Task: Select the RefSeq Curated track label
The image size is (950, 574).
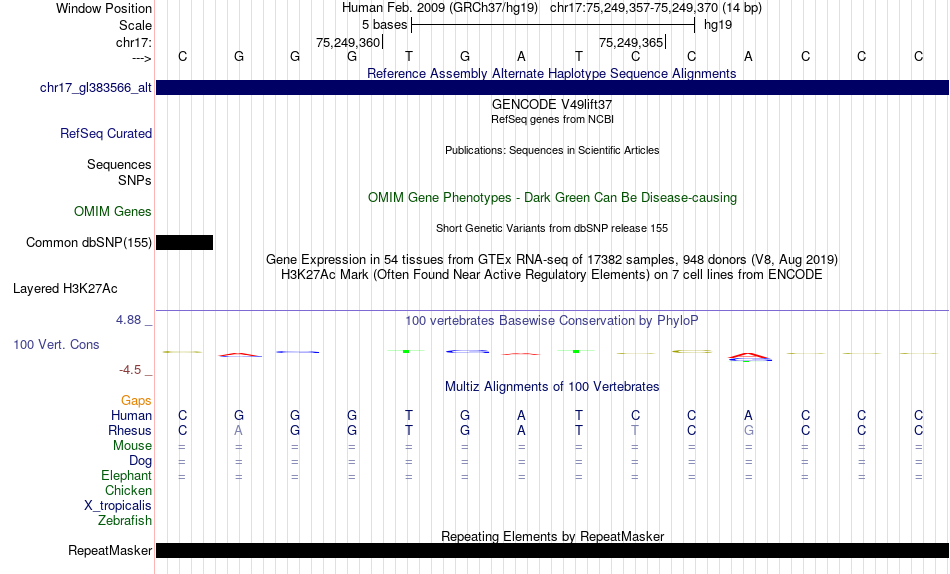Action: [x=106, y=133]
